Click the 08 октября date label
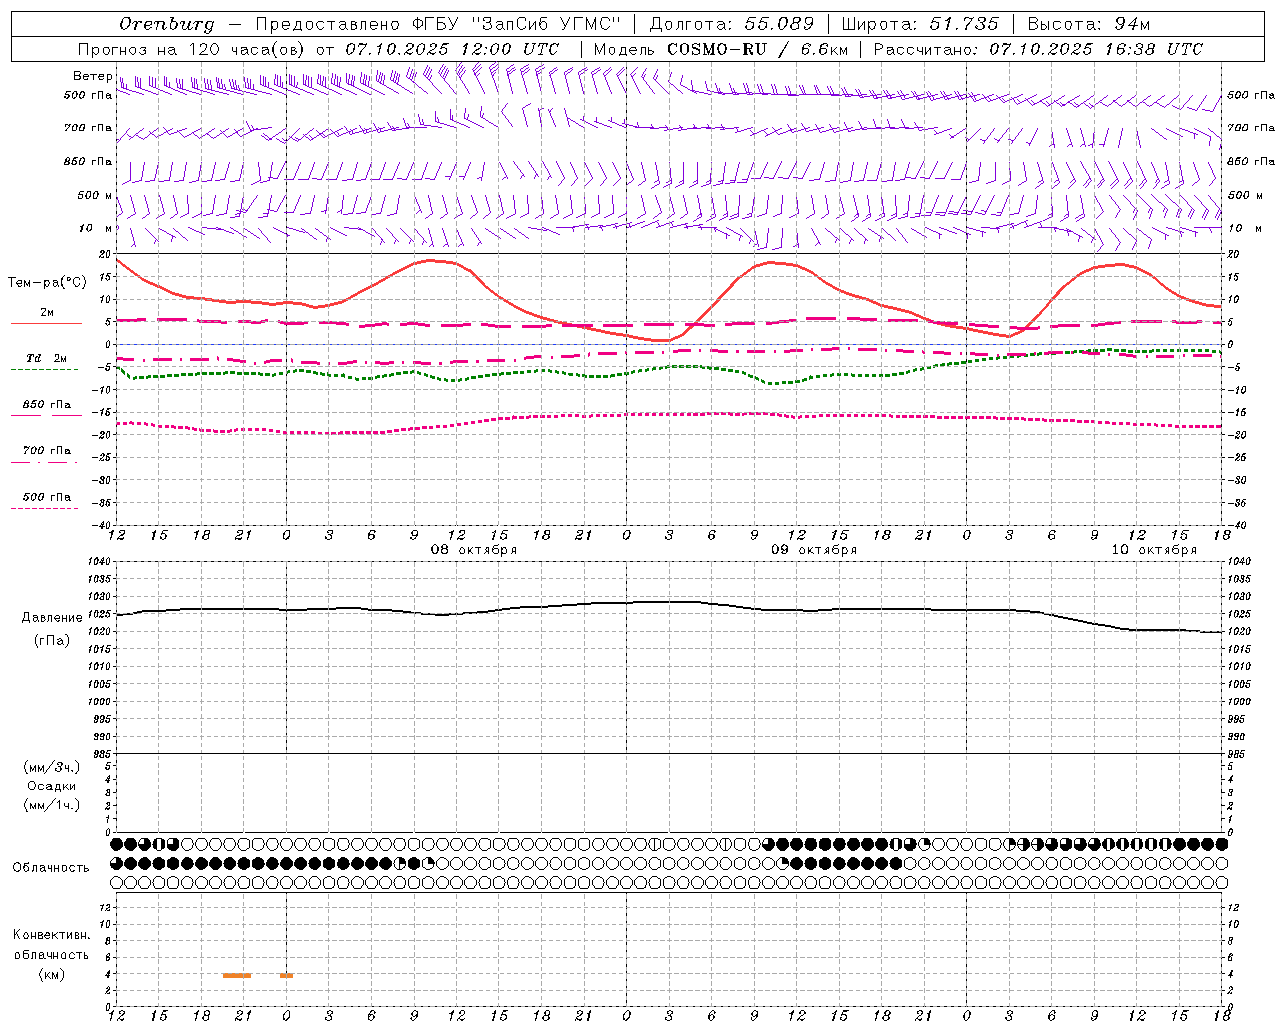 coord(474,550)
